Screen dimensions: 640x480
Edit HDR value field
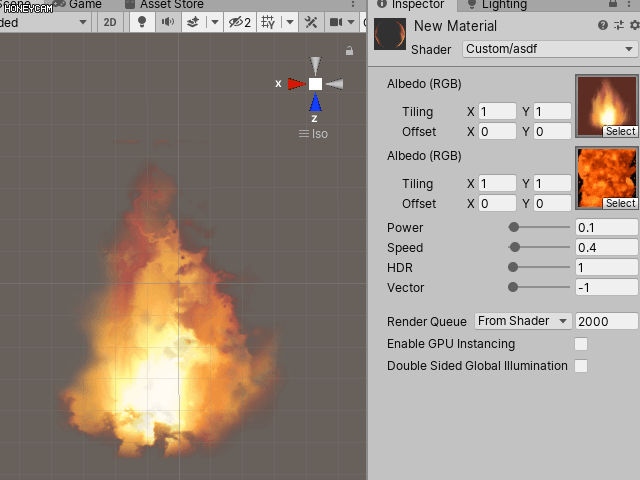607,267
